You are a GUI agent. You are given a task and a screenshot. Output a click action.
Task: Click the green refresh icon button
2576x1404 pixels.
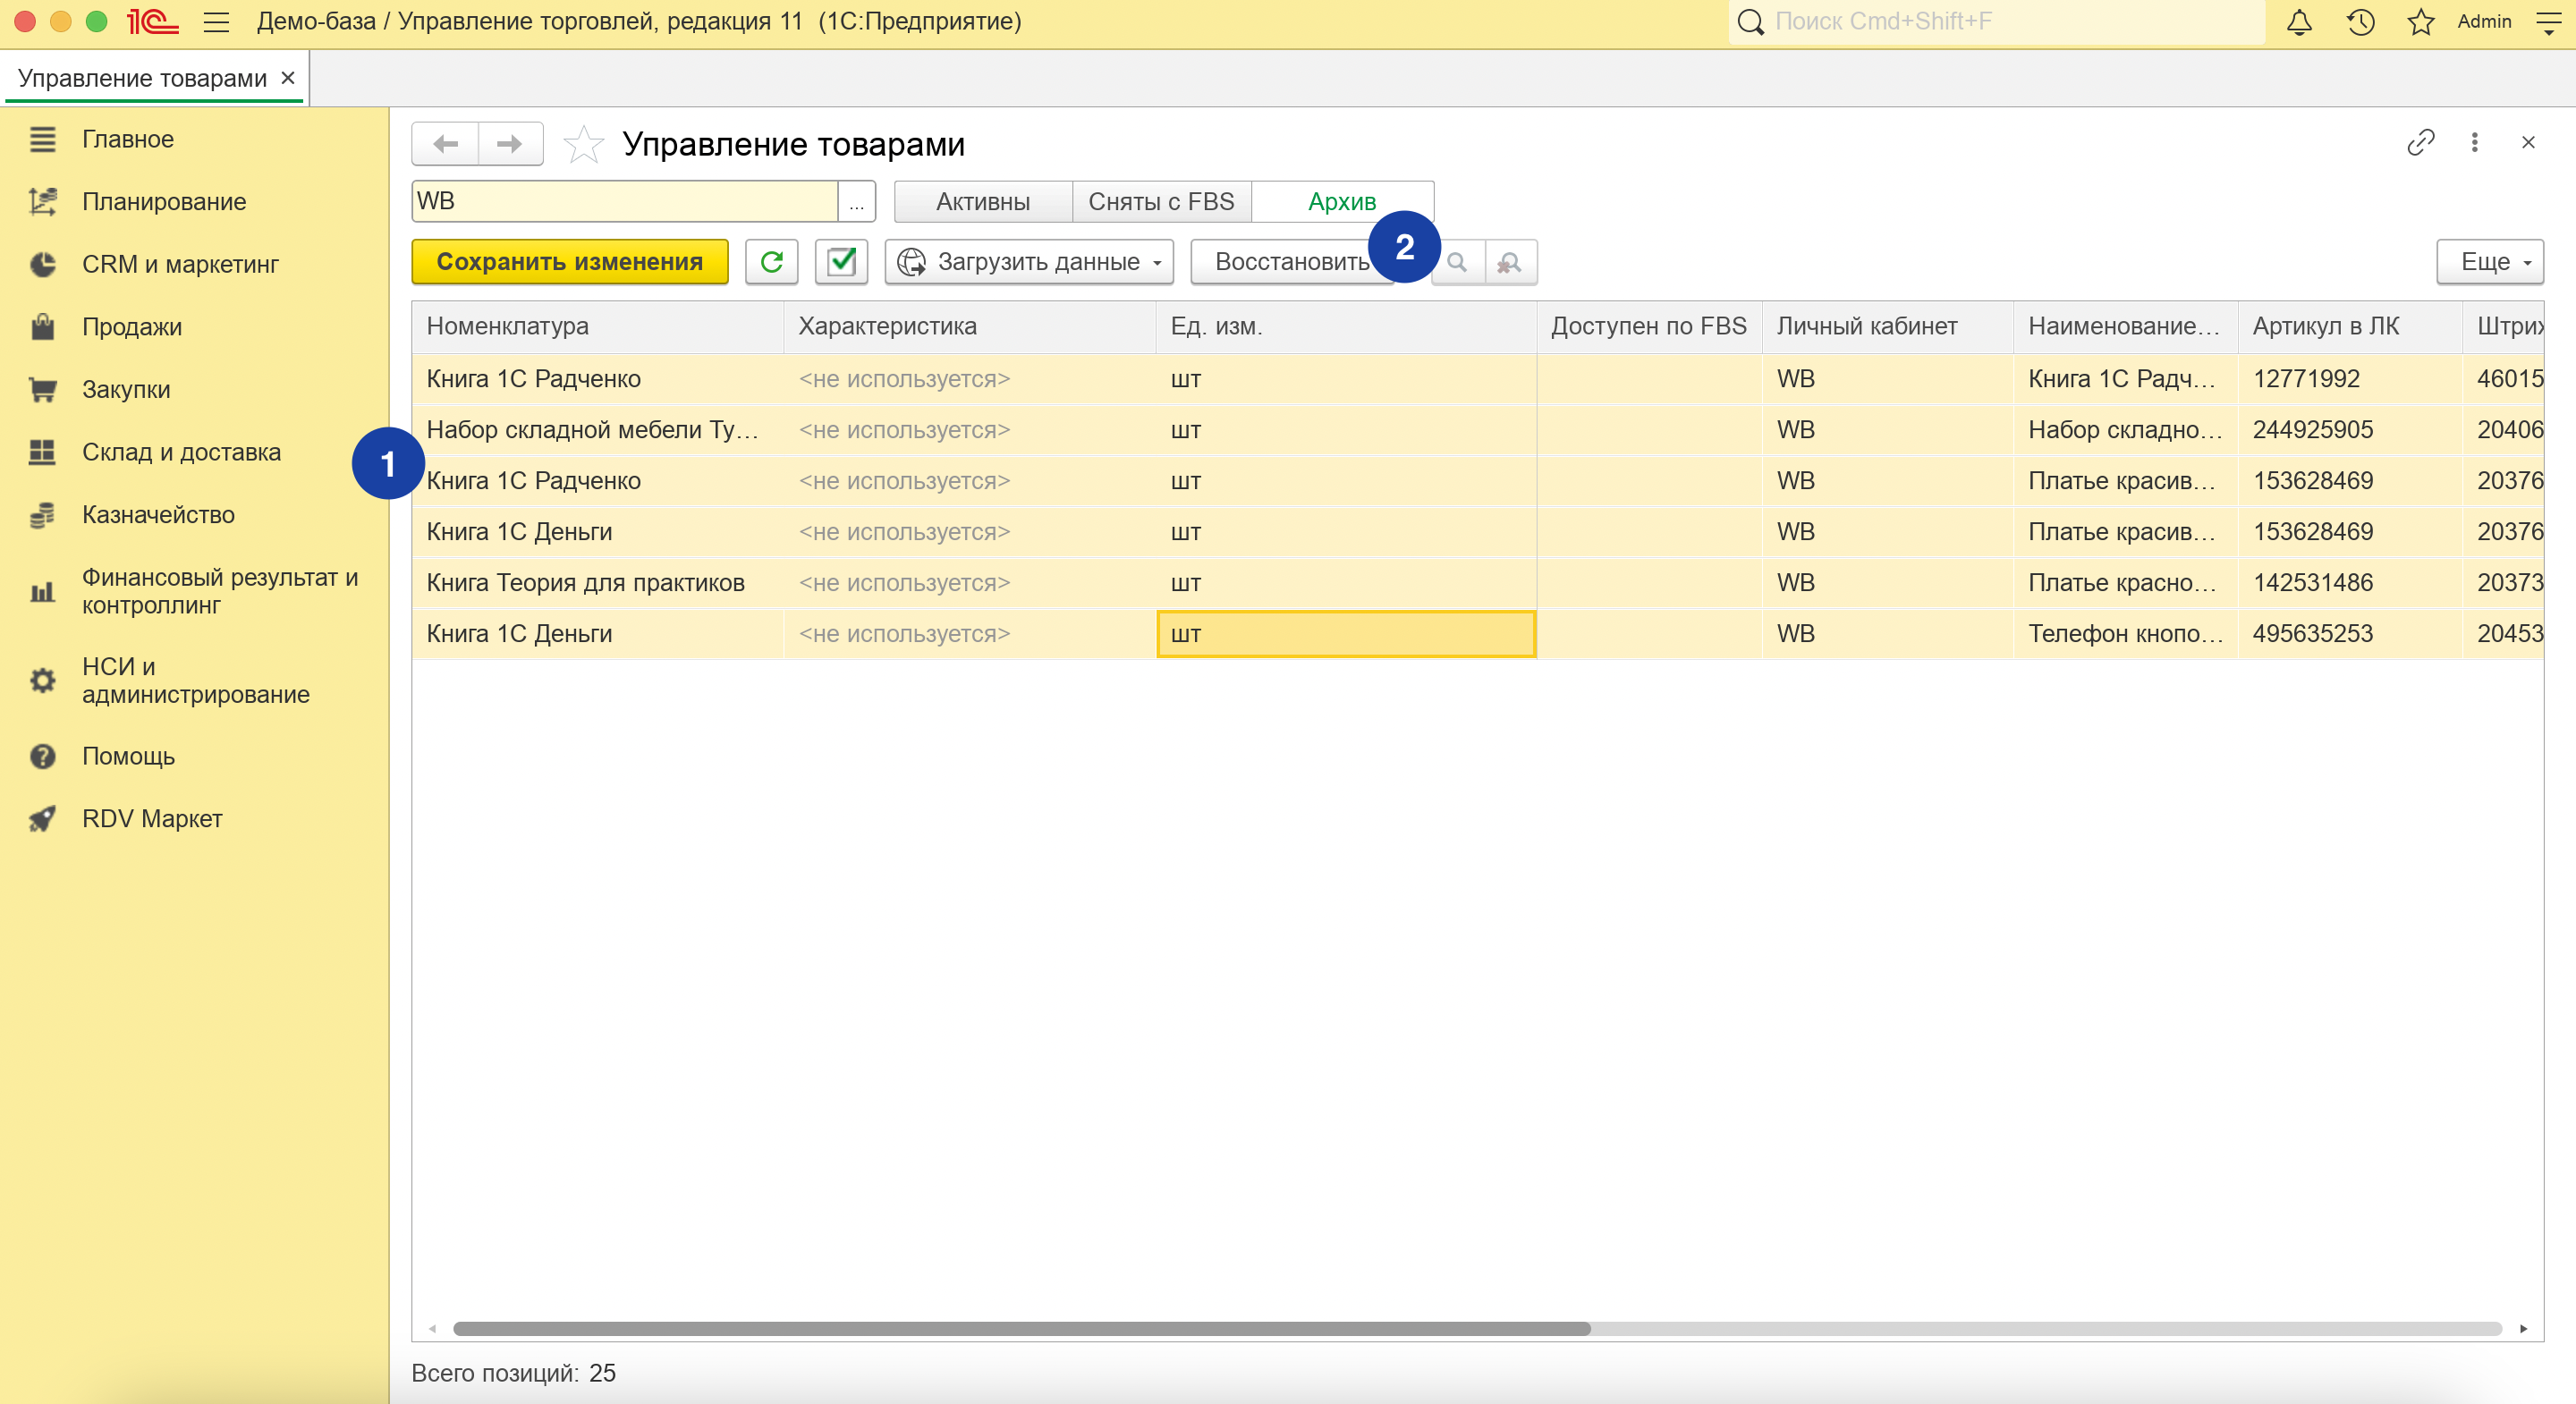click(771, 262)
